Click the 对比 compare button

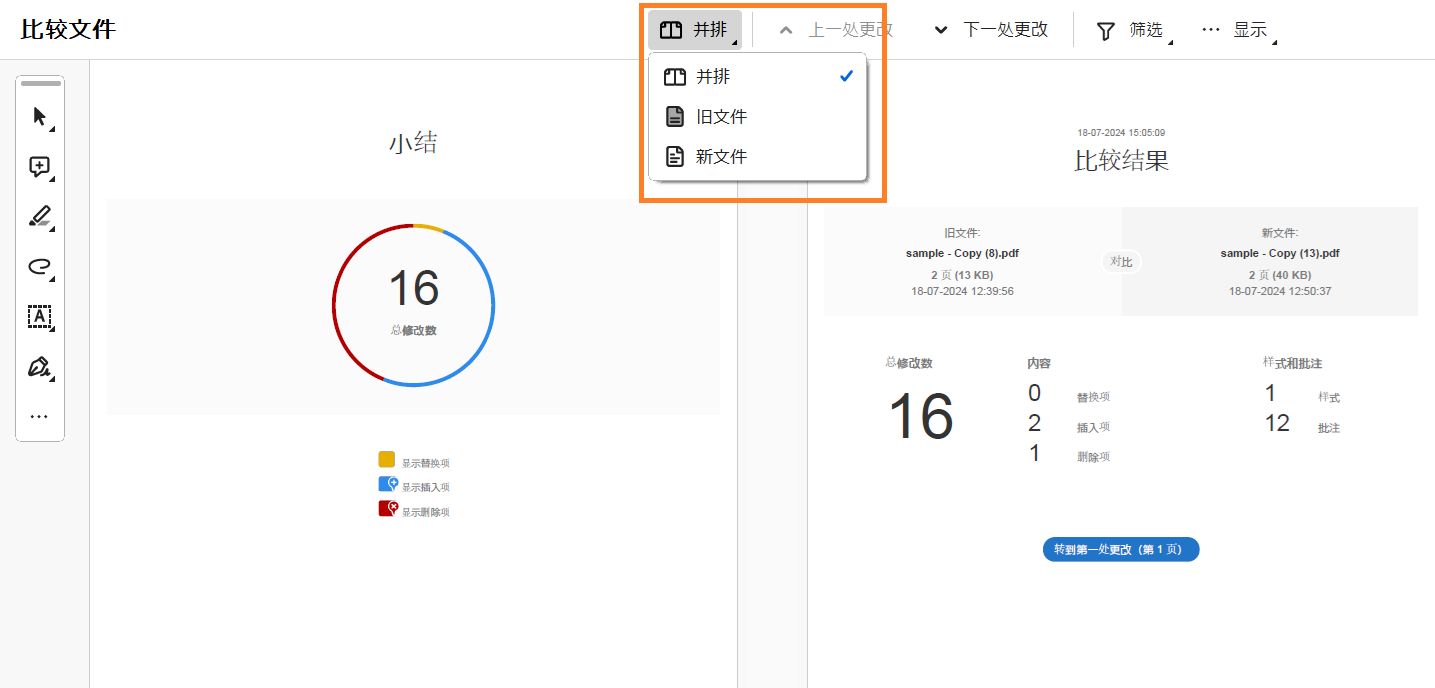coord(1121,261)
